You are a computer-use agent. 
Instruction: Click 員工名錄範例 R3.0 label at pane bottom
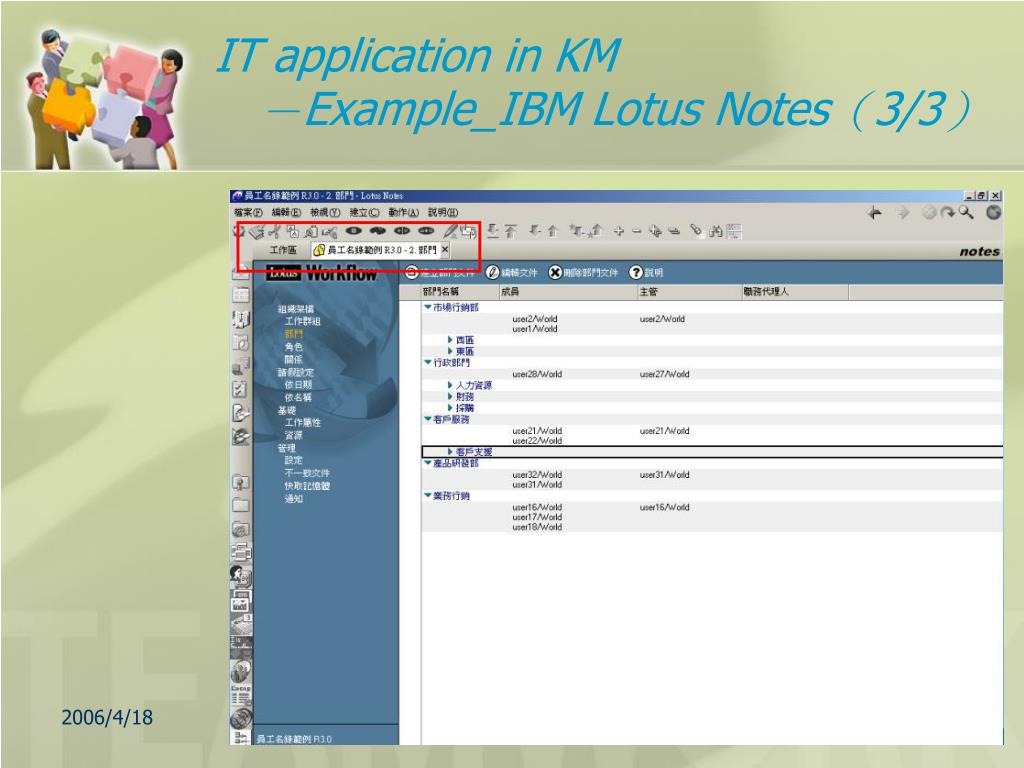click(294, 739)
